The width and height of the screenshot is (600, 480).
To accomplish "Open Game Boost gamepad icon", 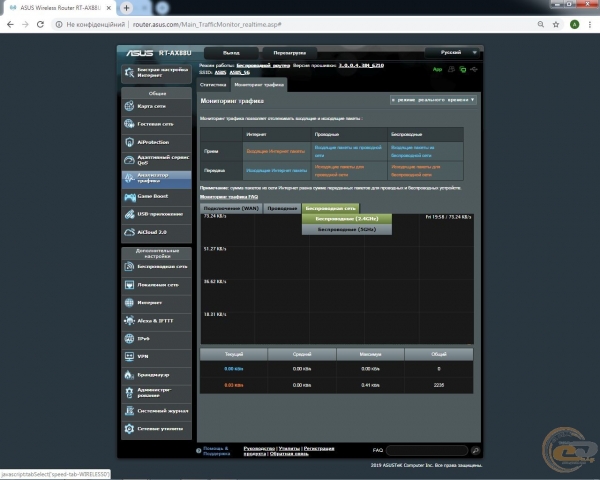I will pos(129,196).
